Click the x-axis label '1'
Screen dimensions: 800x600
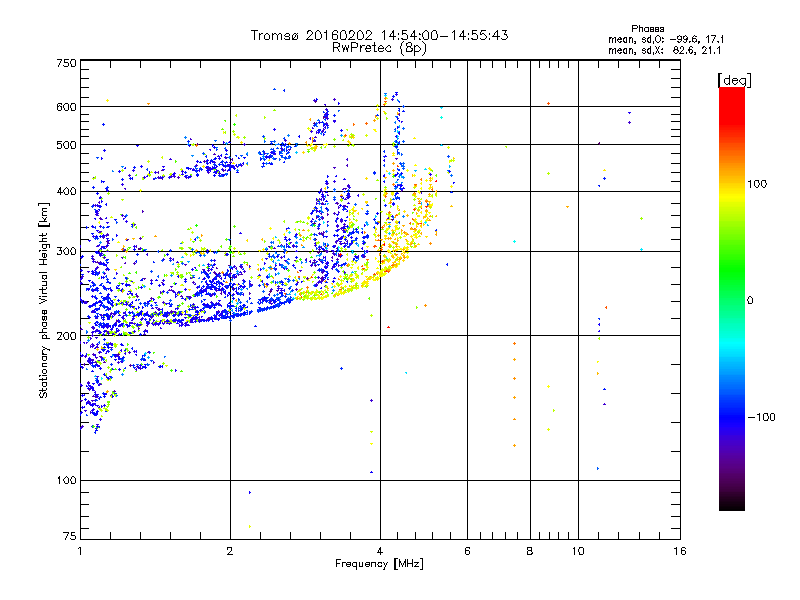pyautogui.click(x=80, y=551)
